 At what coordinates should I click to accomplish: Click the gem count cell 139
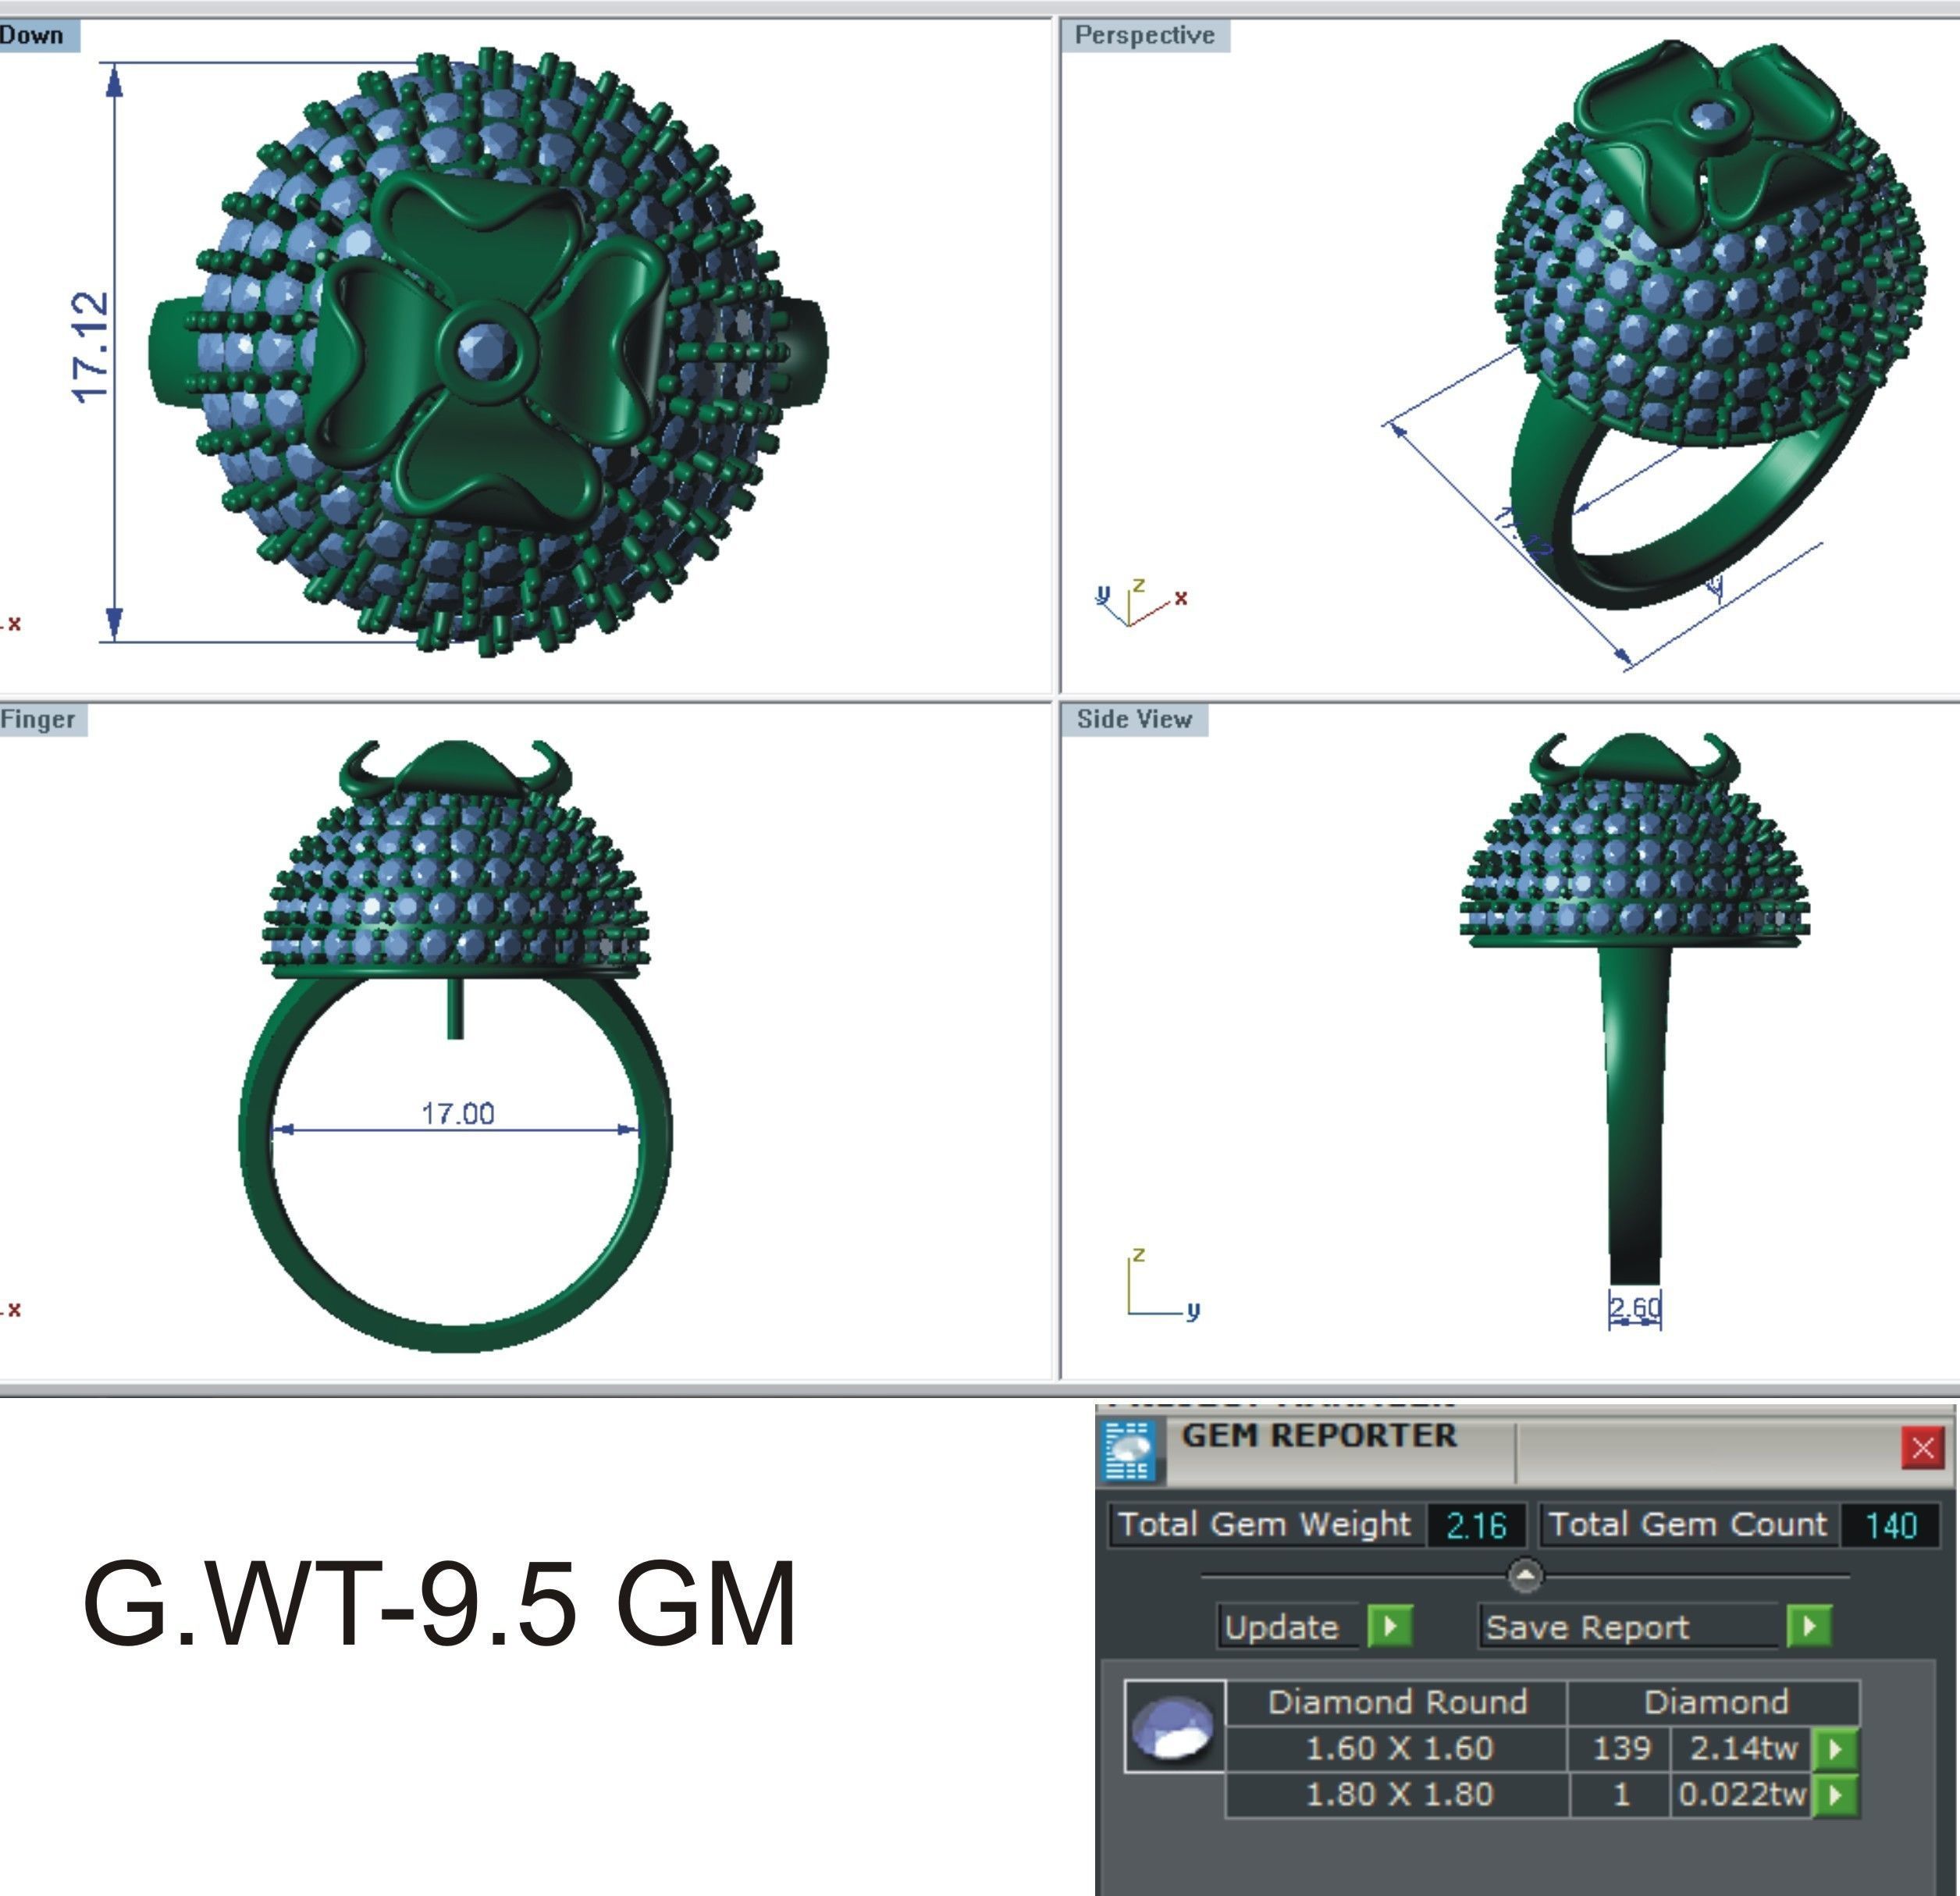pos(1621,1749)
